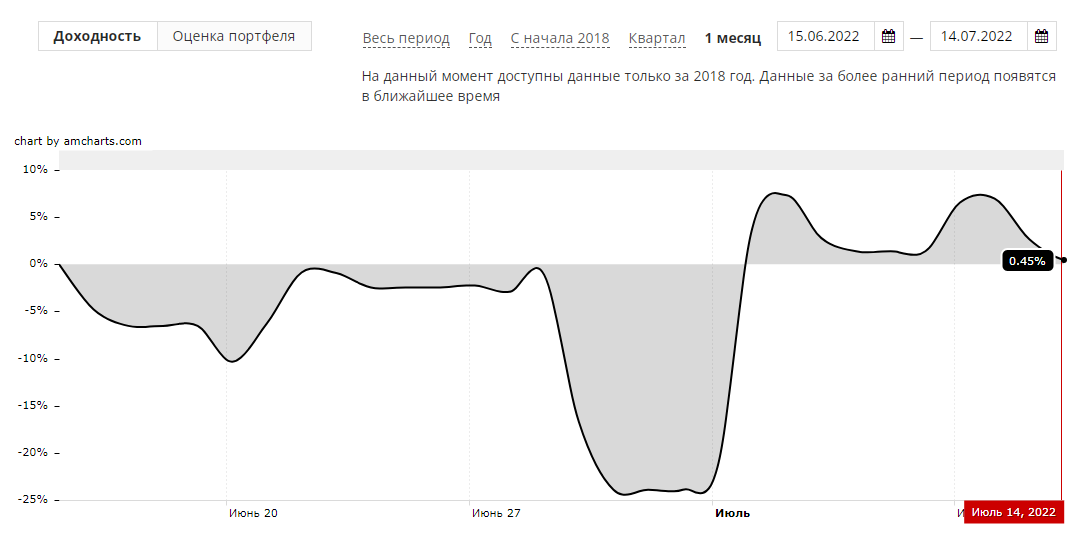Click the start date field 15.06.2022
Screen dimensions: 1086x545
[825, 37]
